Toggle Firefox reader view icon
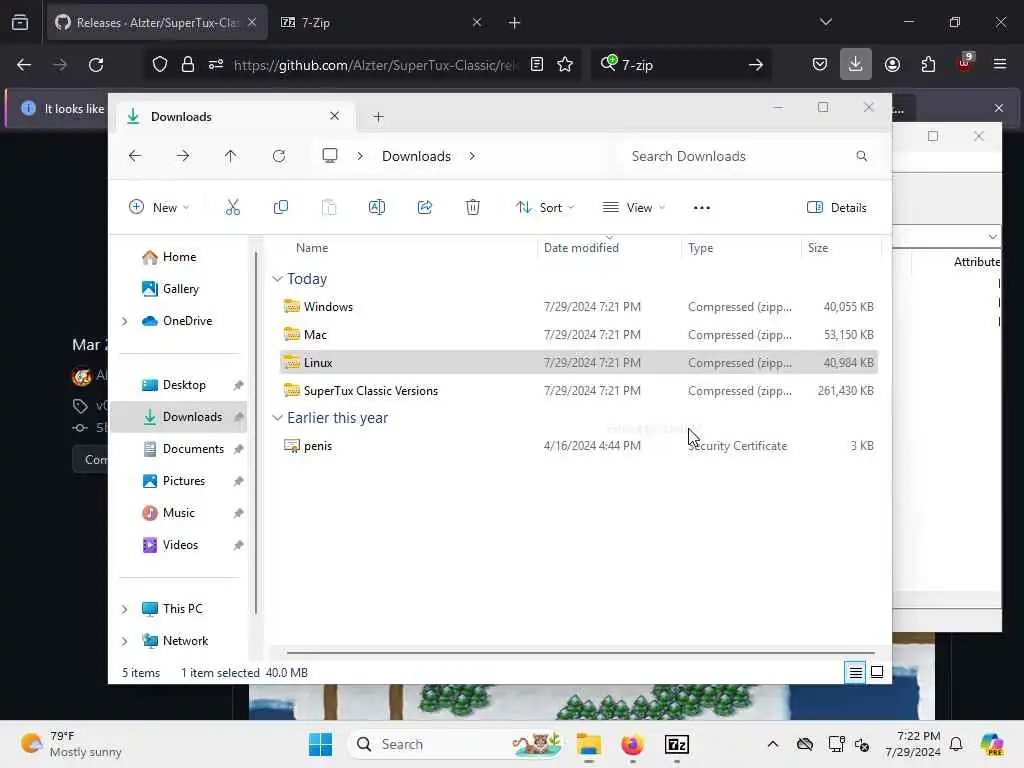 pyautogui.click(x=537, y=64)
